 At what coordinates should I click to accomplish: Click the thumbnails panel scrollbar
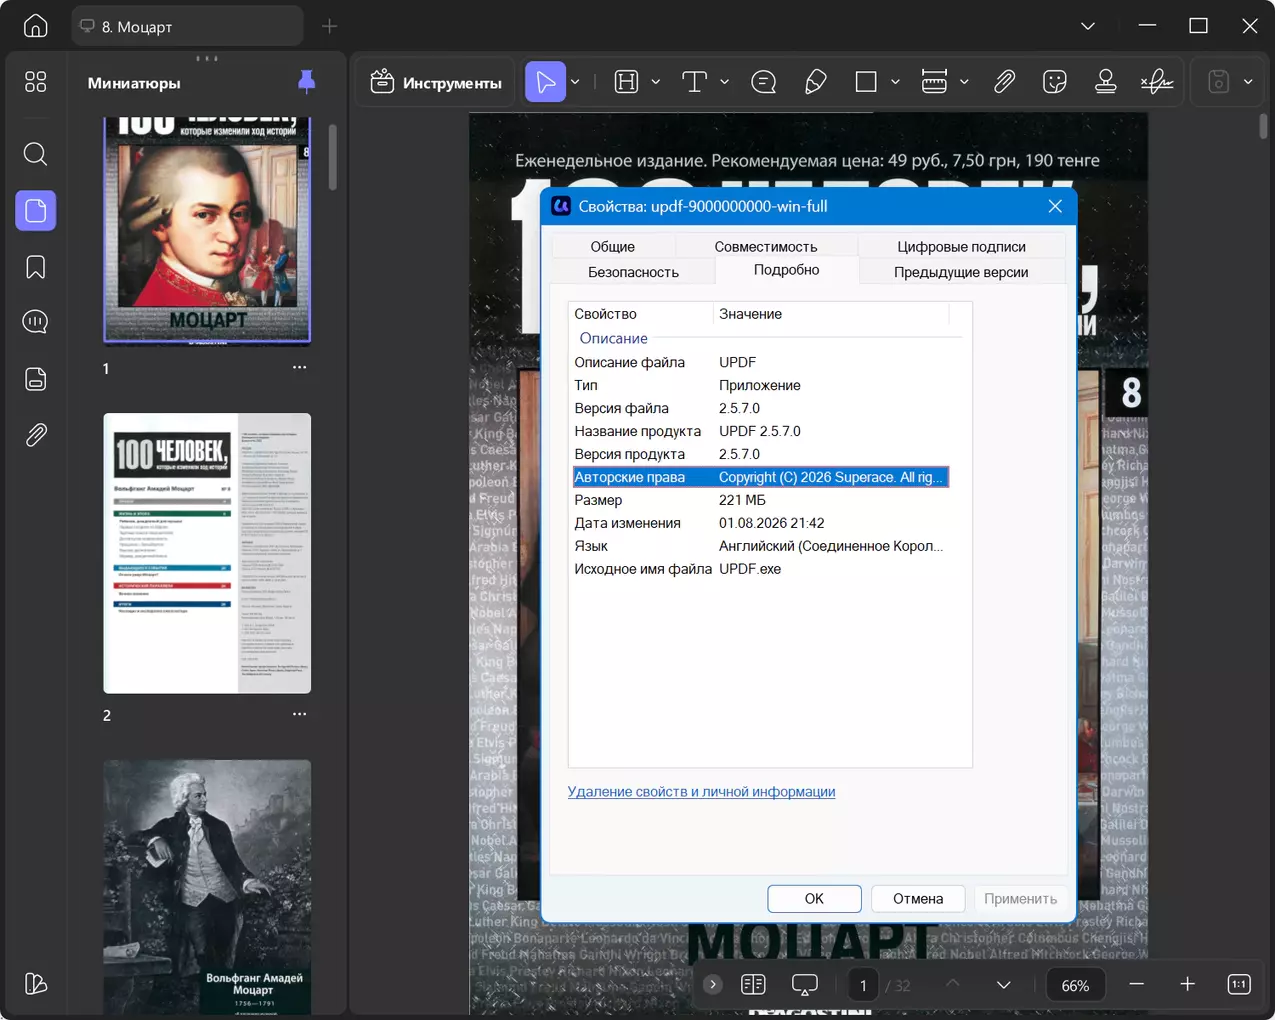pyautogui.click(x=332, y=157)
